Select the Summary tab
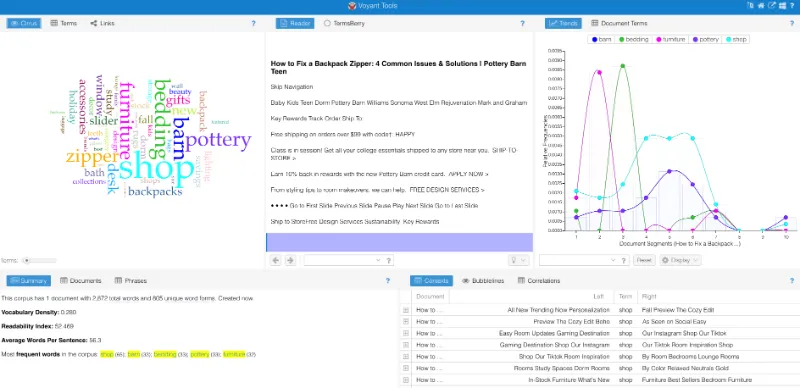This screenshot has height=388, width=800. [29, 280]
